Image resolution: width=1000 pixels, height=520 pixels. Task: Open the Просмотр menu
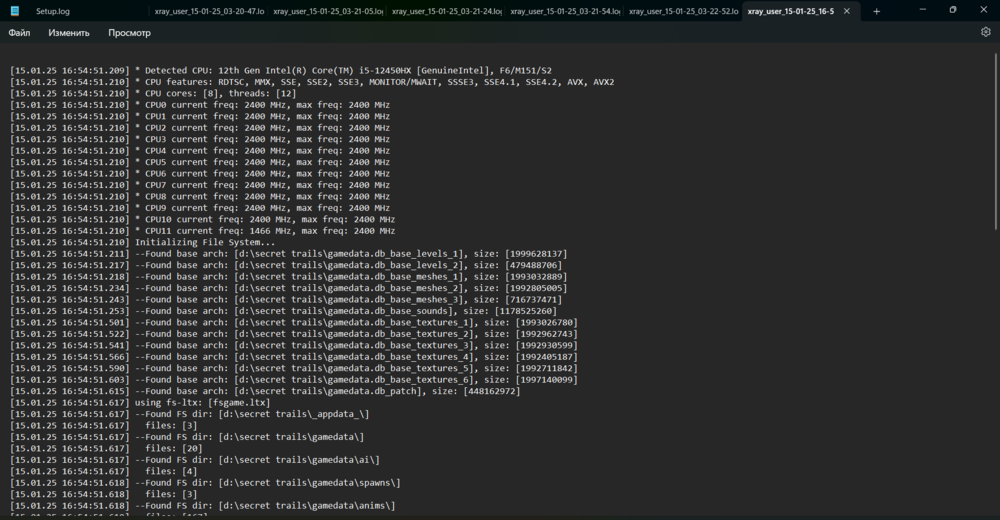[129, 33]
